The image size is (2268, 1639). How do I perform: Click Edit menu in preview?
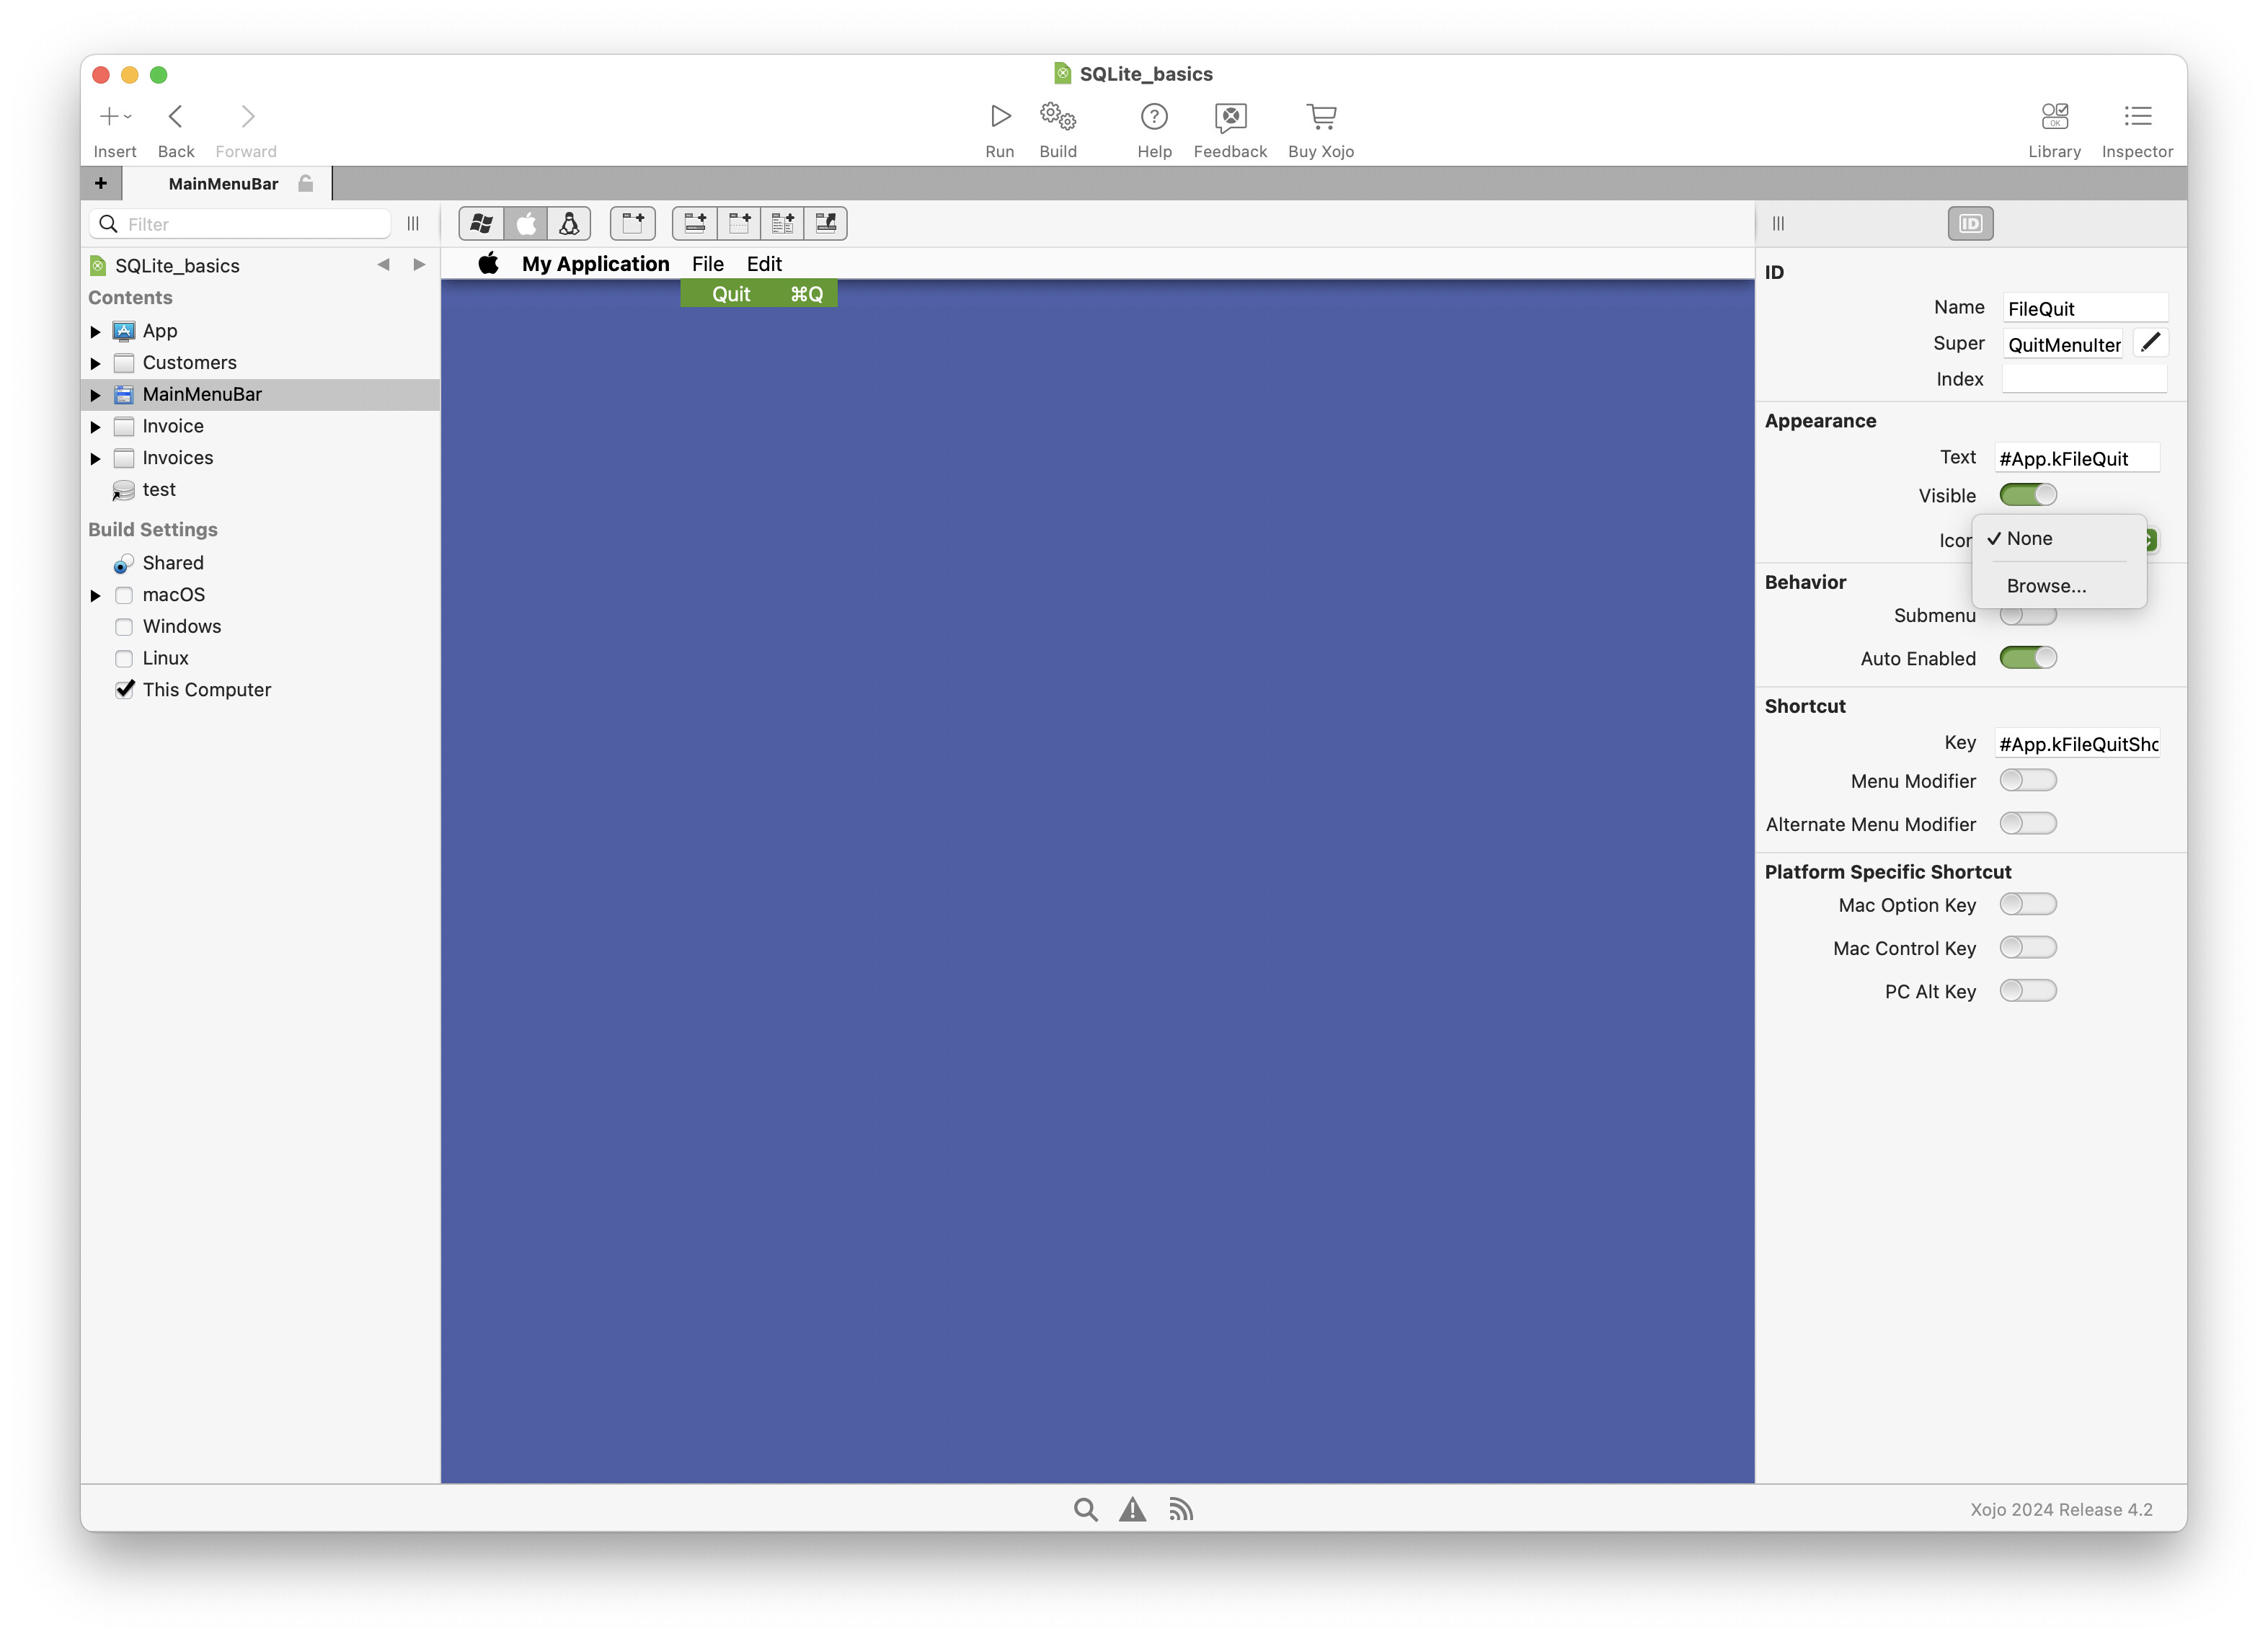764,264
